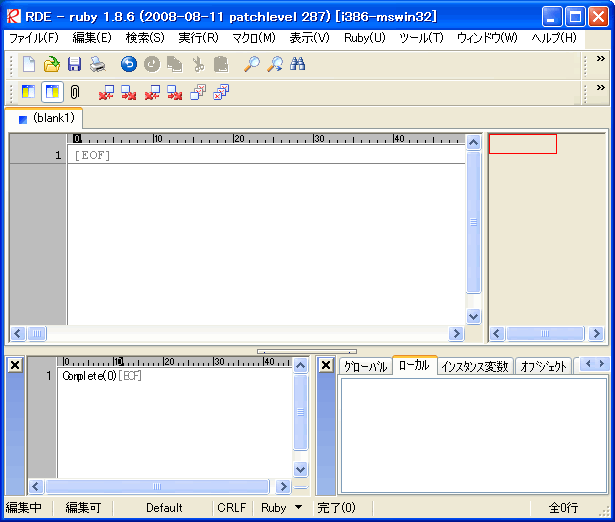Click the second magnifier find-next icon
Viewport: 615px width, 522px height.
275,64
